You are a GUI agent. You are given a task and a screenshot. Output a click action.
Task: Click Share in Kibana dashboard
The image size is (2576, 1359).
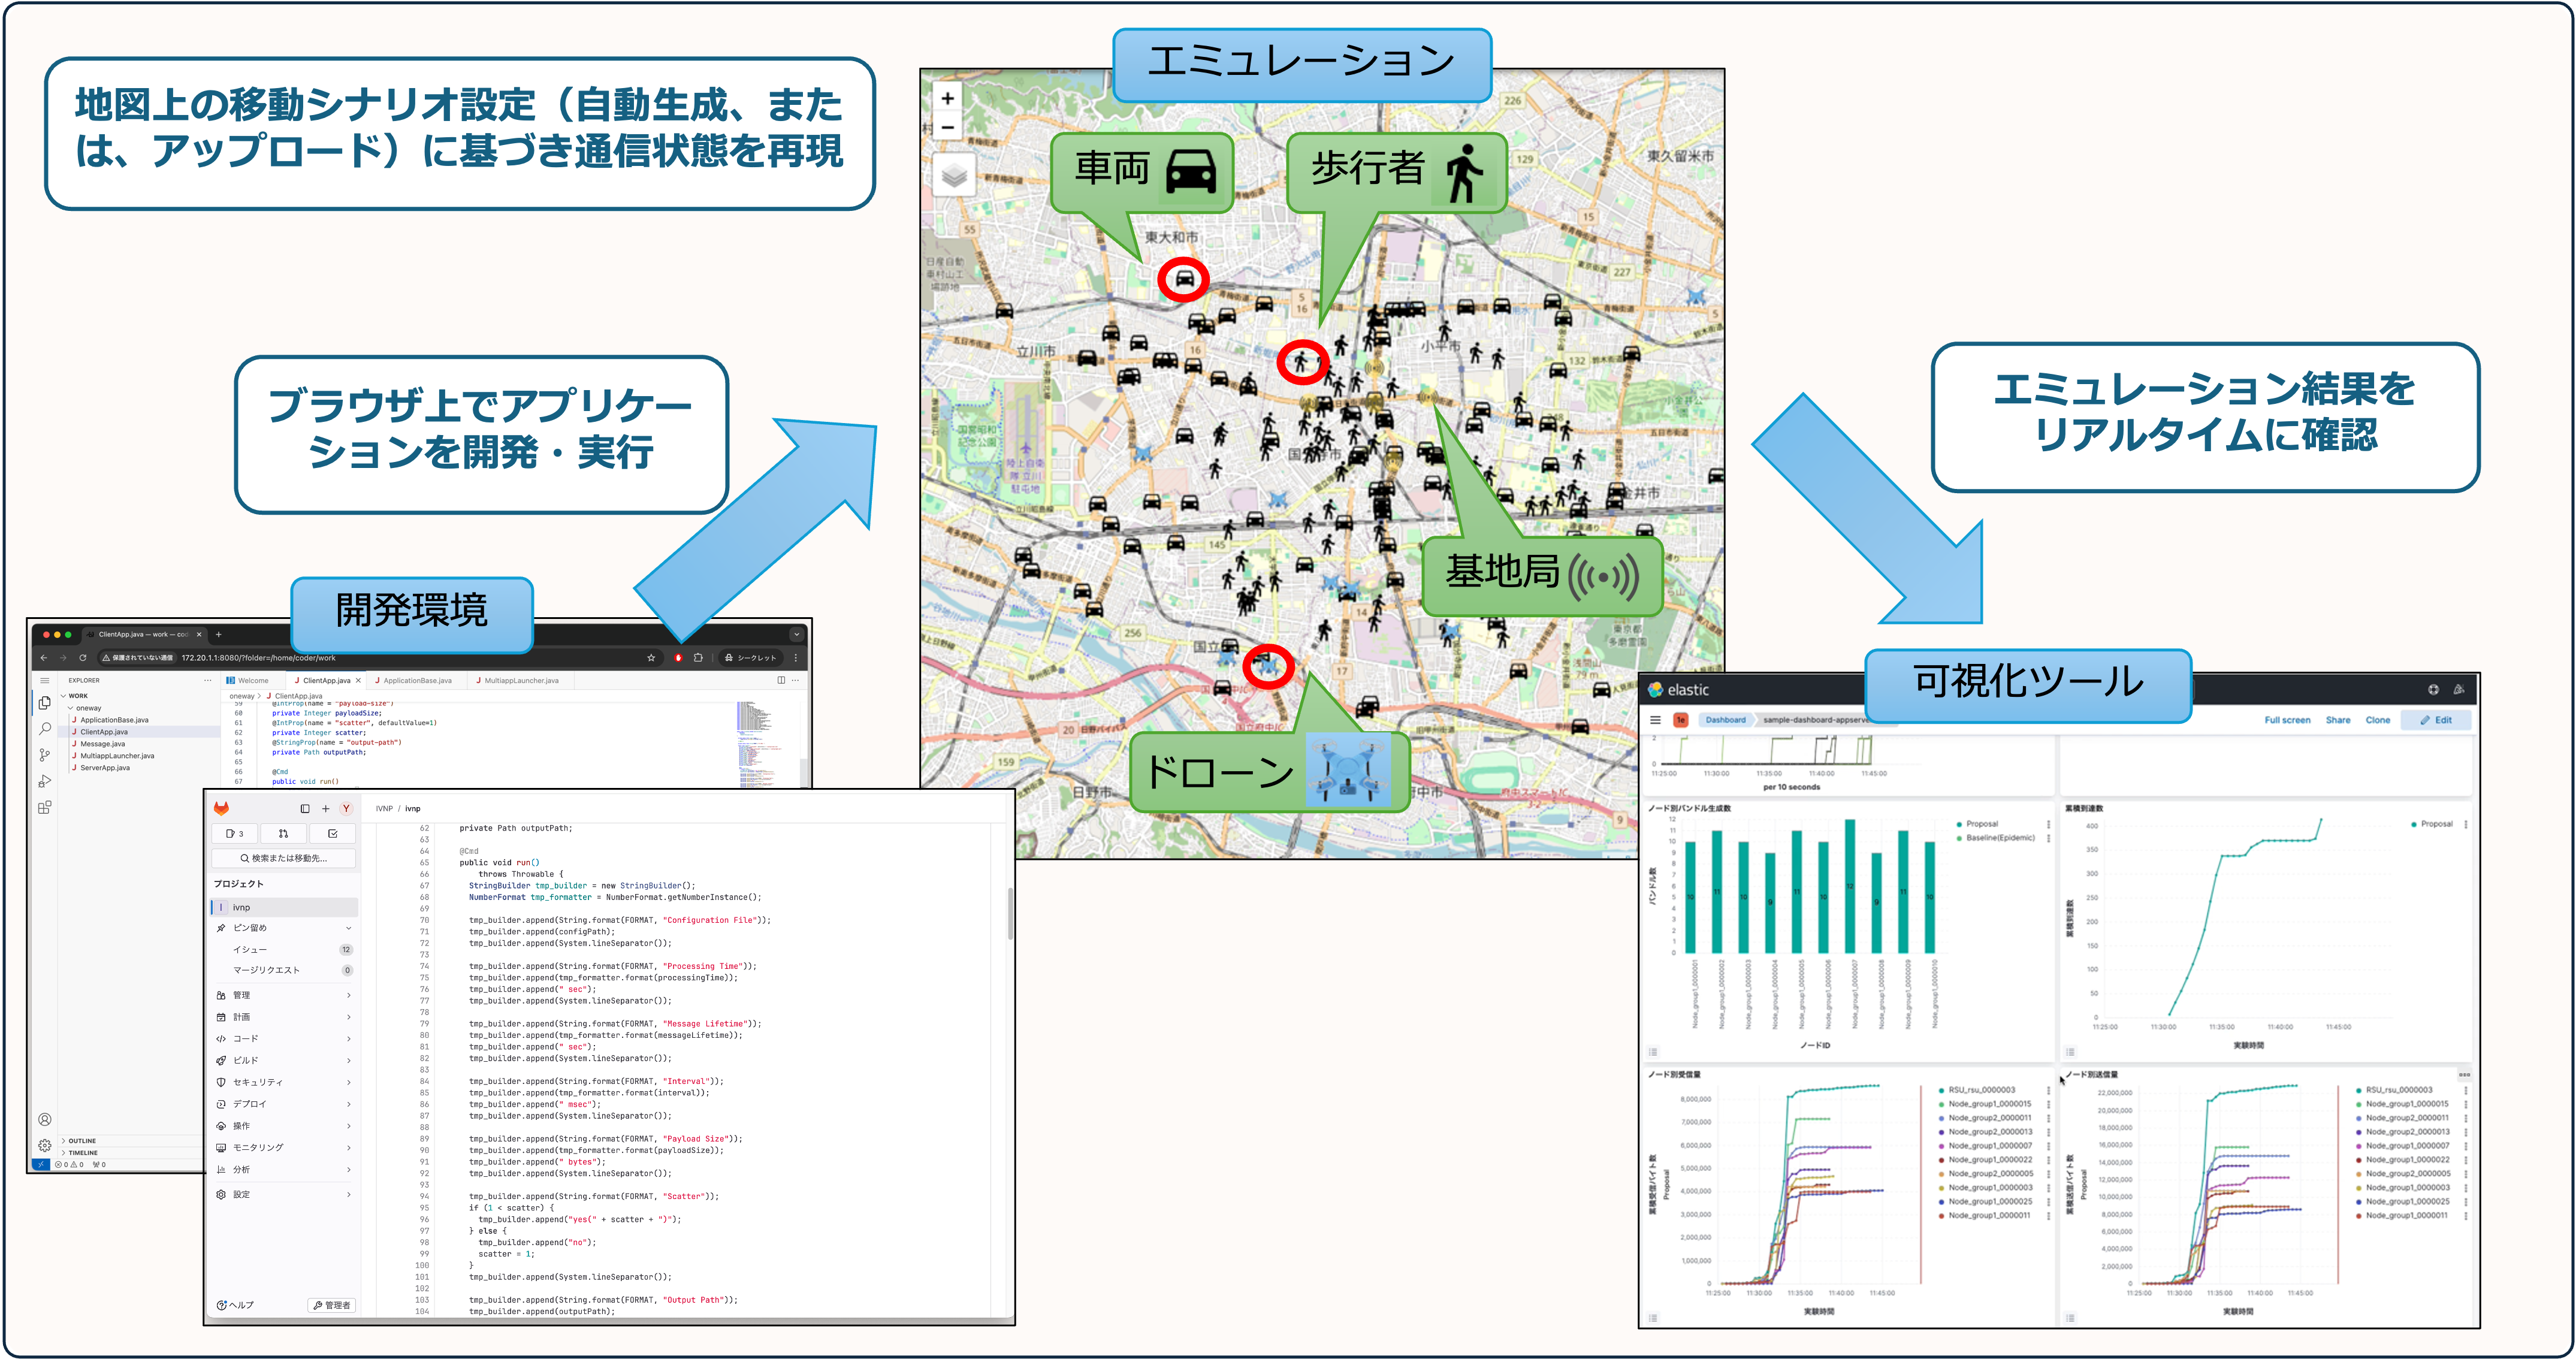point(2338,720)
